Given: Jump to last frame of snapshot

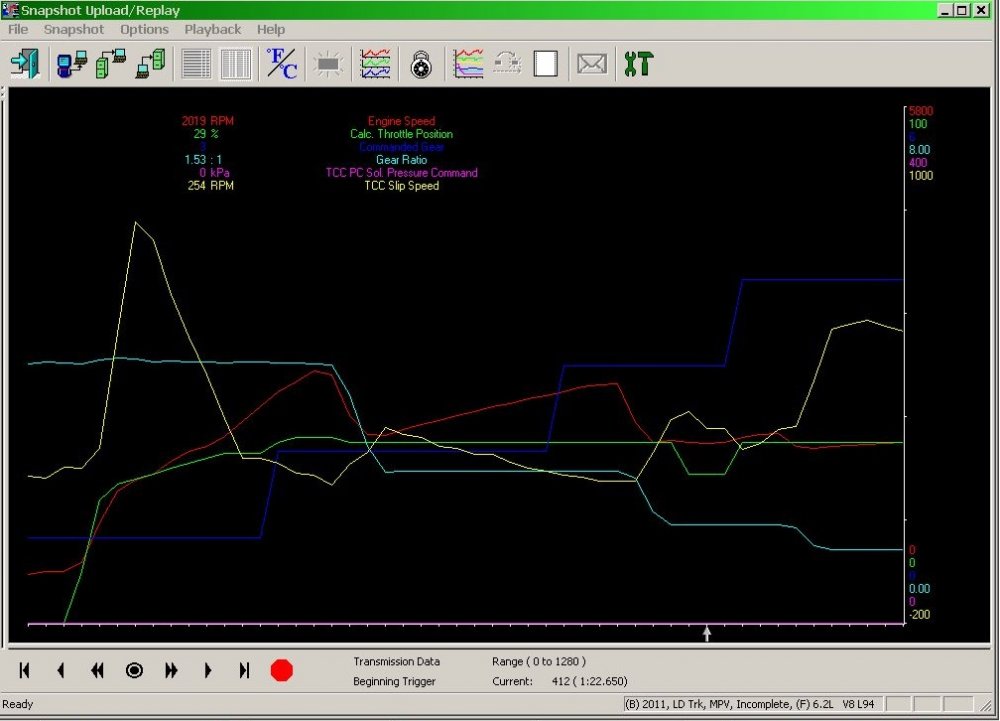Looking at the screenshot, I should 244,671.
